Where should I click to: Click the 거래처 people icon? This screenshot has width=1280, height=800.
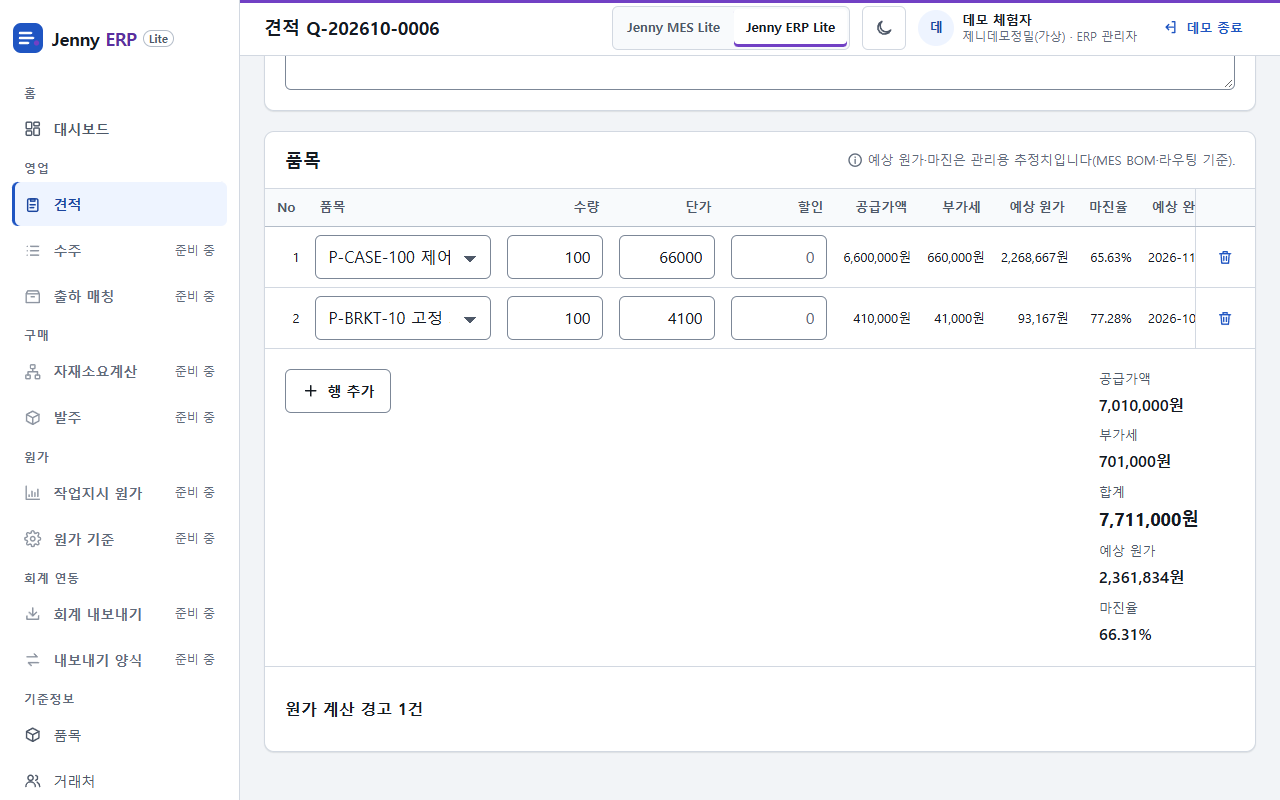(33, 781)
